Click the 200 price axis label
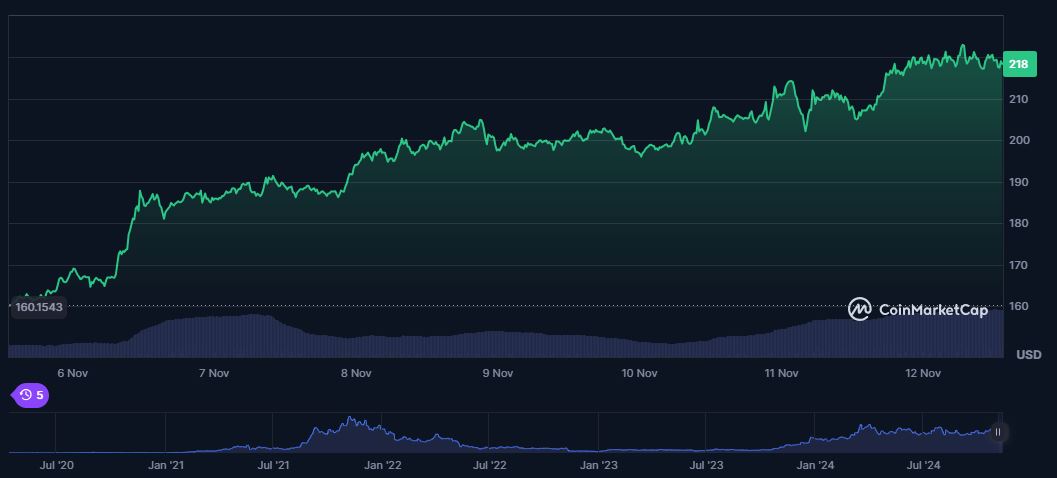 coord(1018,140)
